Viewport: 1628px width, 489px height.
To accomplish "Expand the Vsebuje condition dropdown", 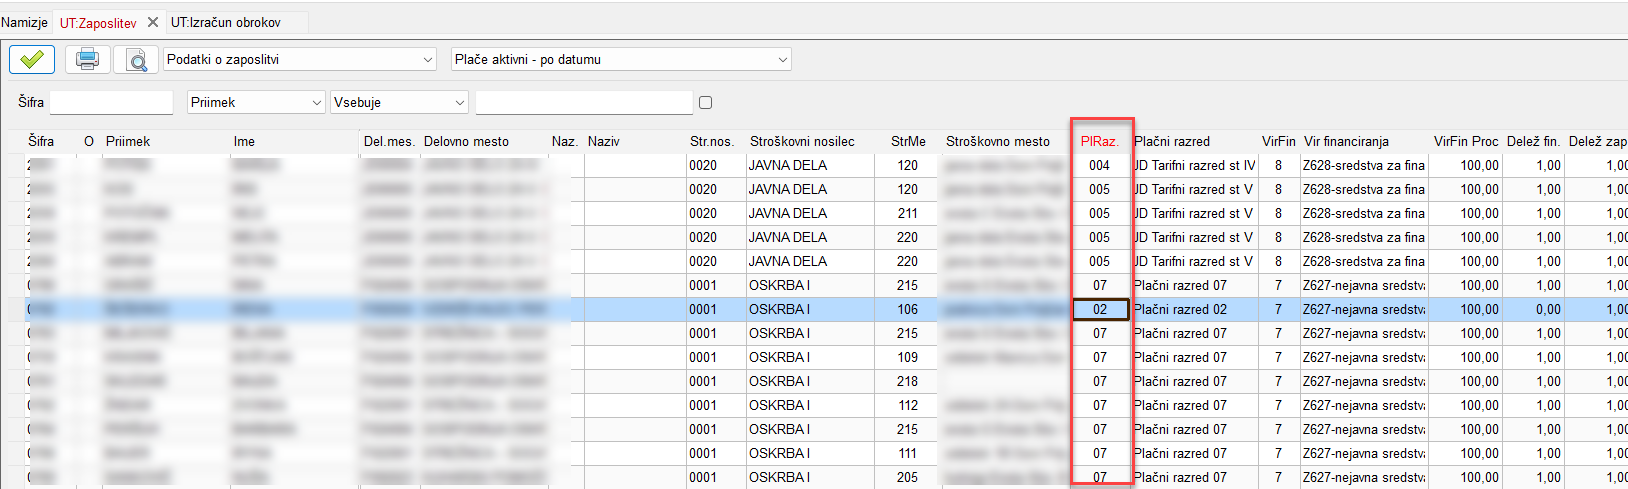I will [400, 102].
